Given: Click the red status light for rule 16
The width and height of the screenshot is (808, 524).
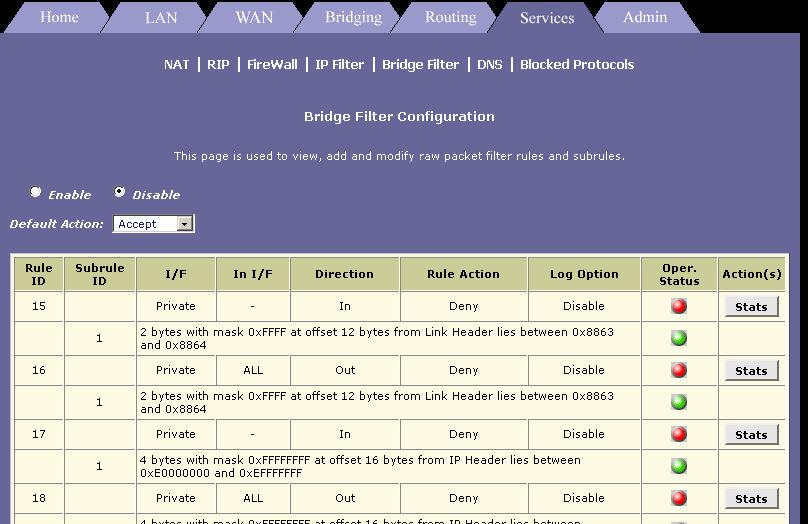Looking at the screenshot, I should tap(679, 370).
